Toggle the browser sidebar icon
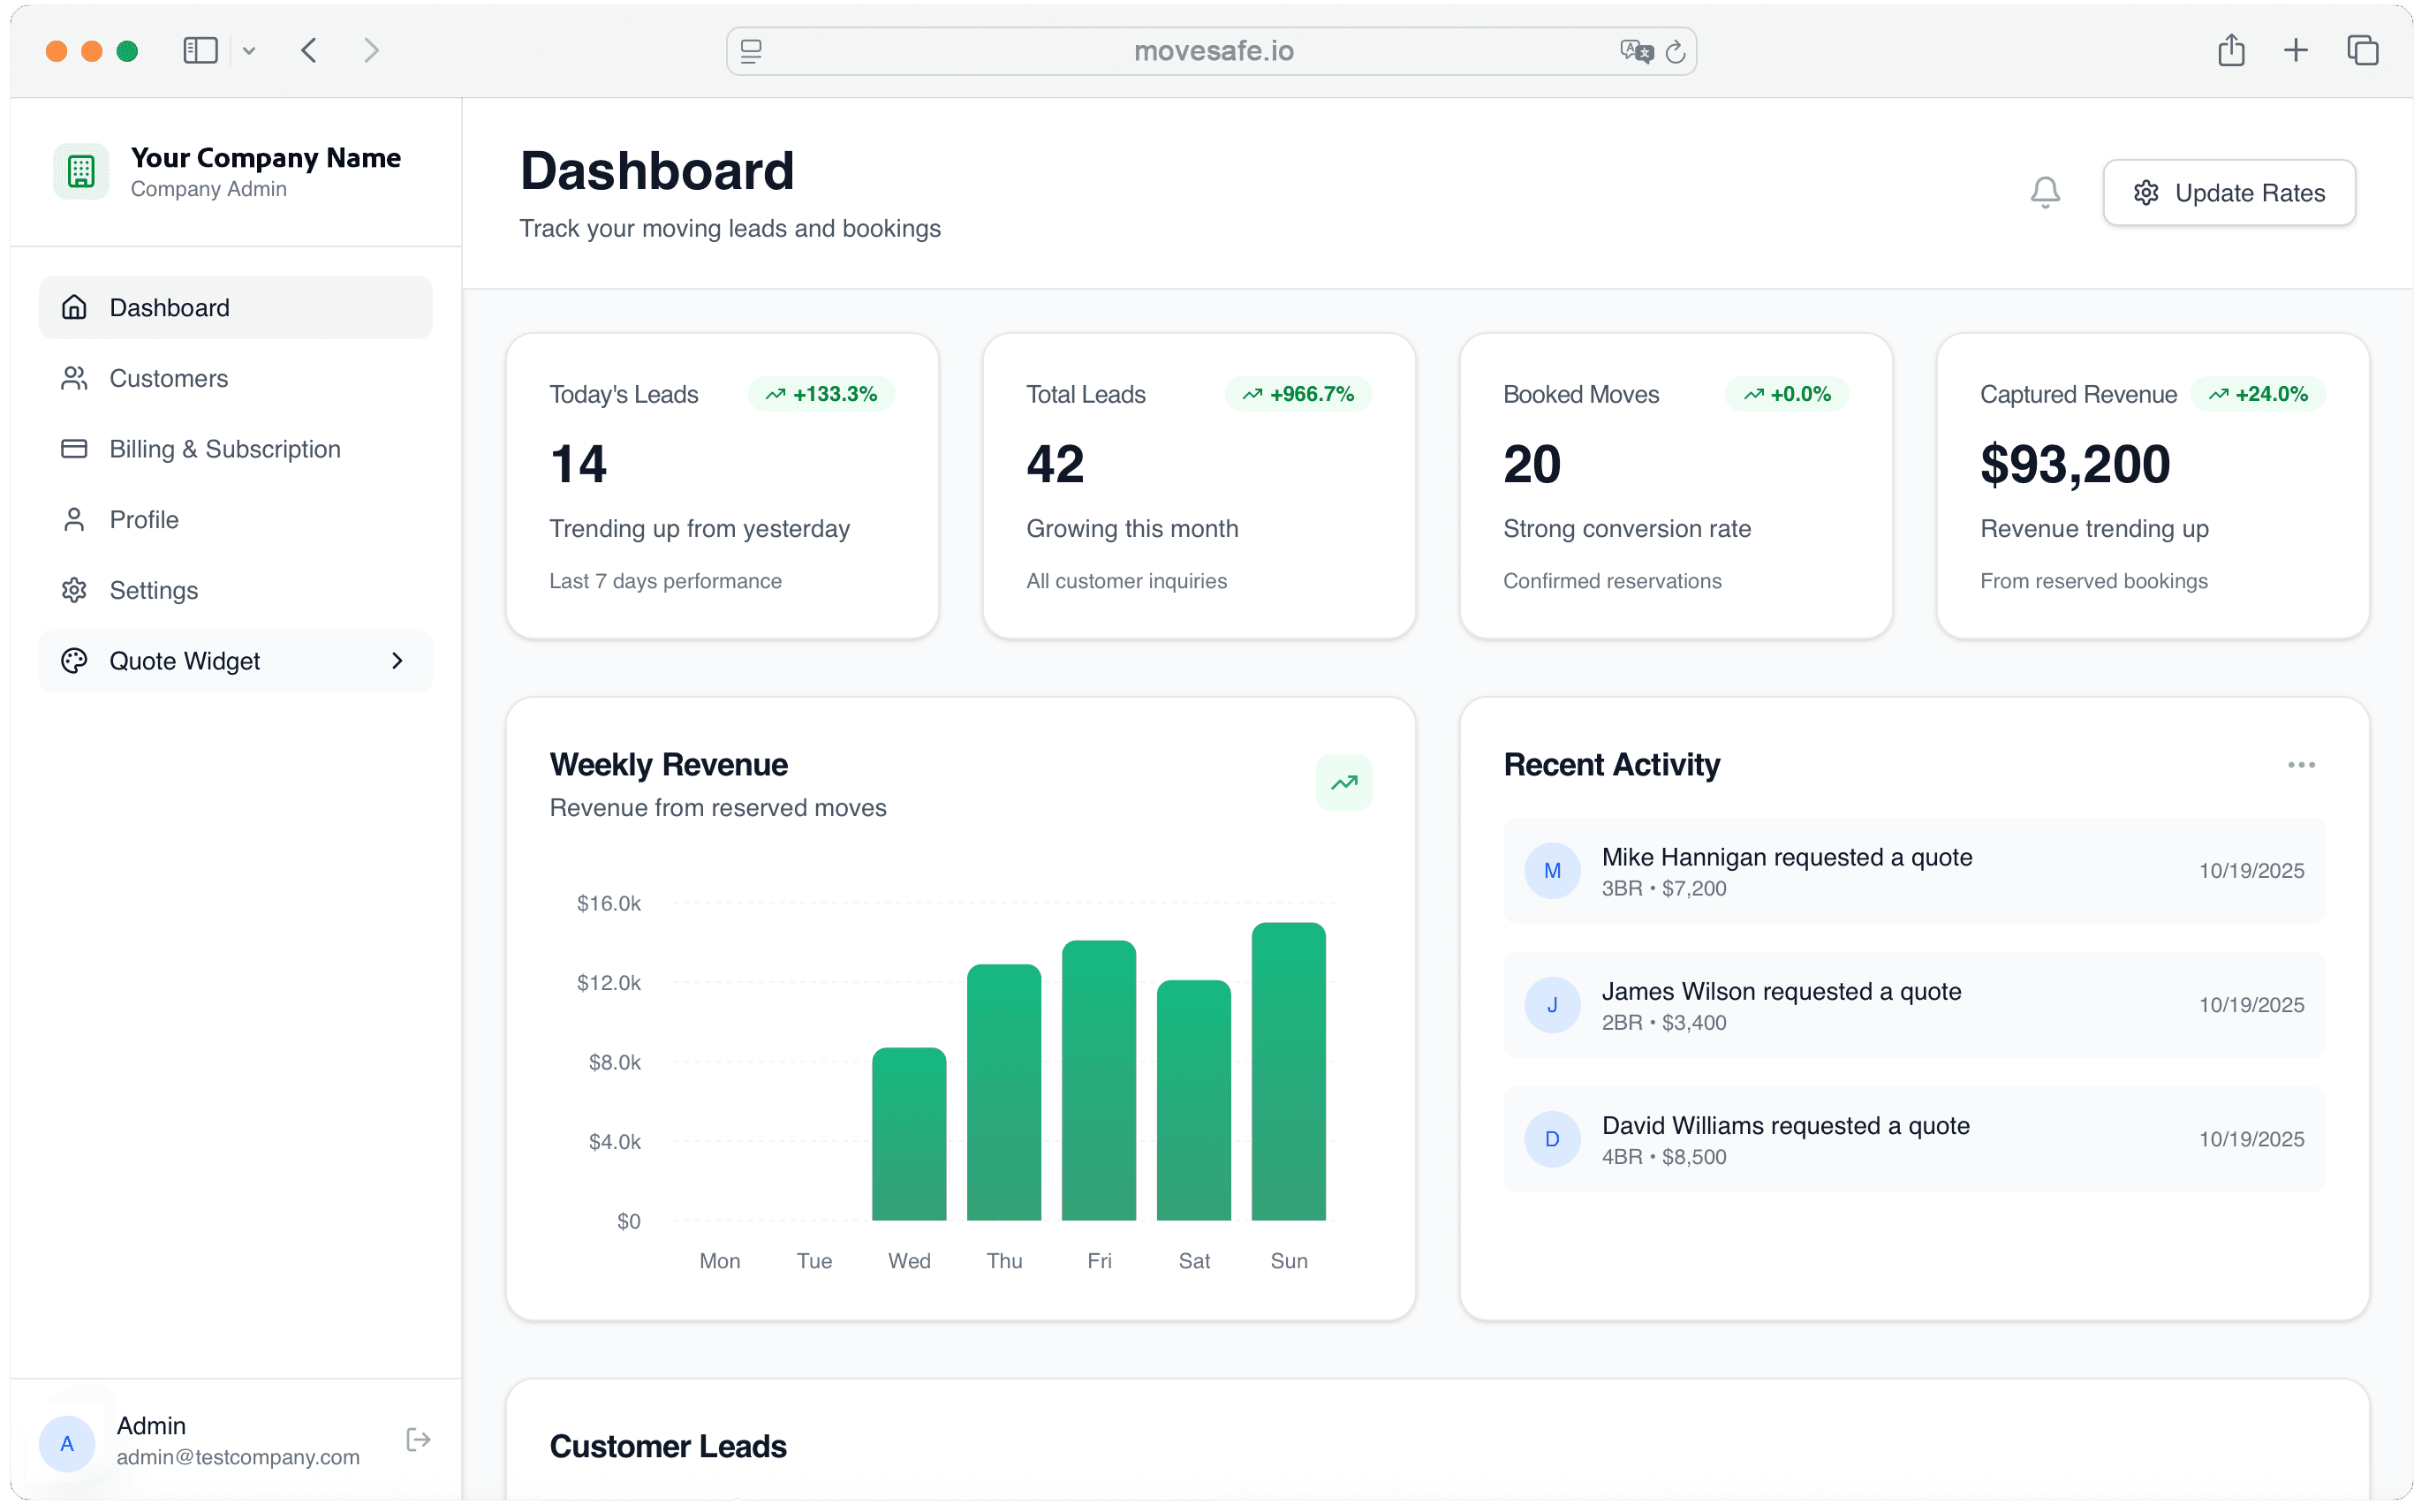The image size is (2429, 1512). pyautogui.click(x=200, y=50)
